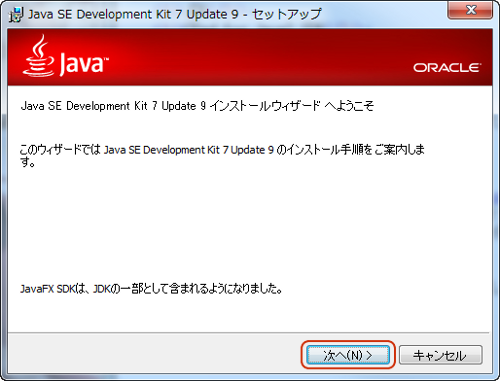Click the JavaFX SDK notice text
This screenshot has height=381, width=500.
tap(151, 288)
